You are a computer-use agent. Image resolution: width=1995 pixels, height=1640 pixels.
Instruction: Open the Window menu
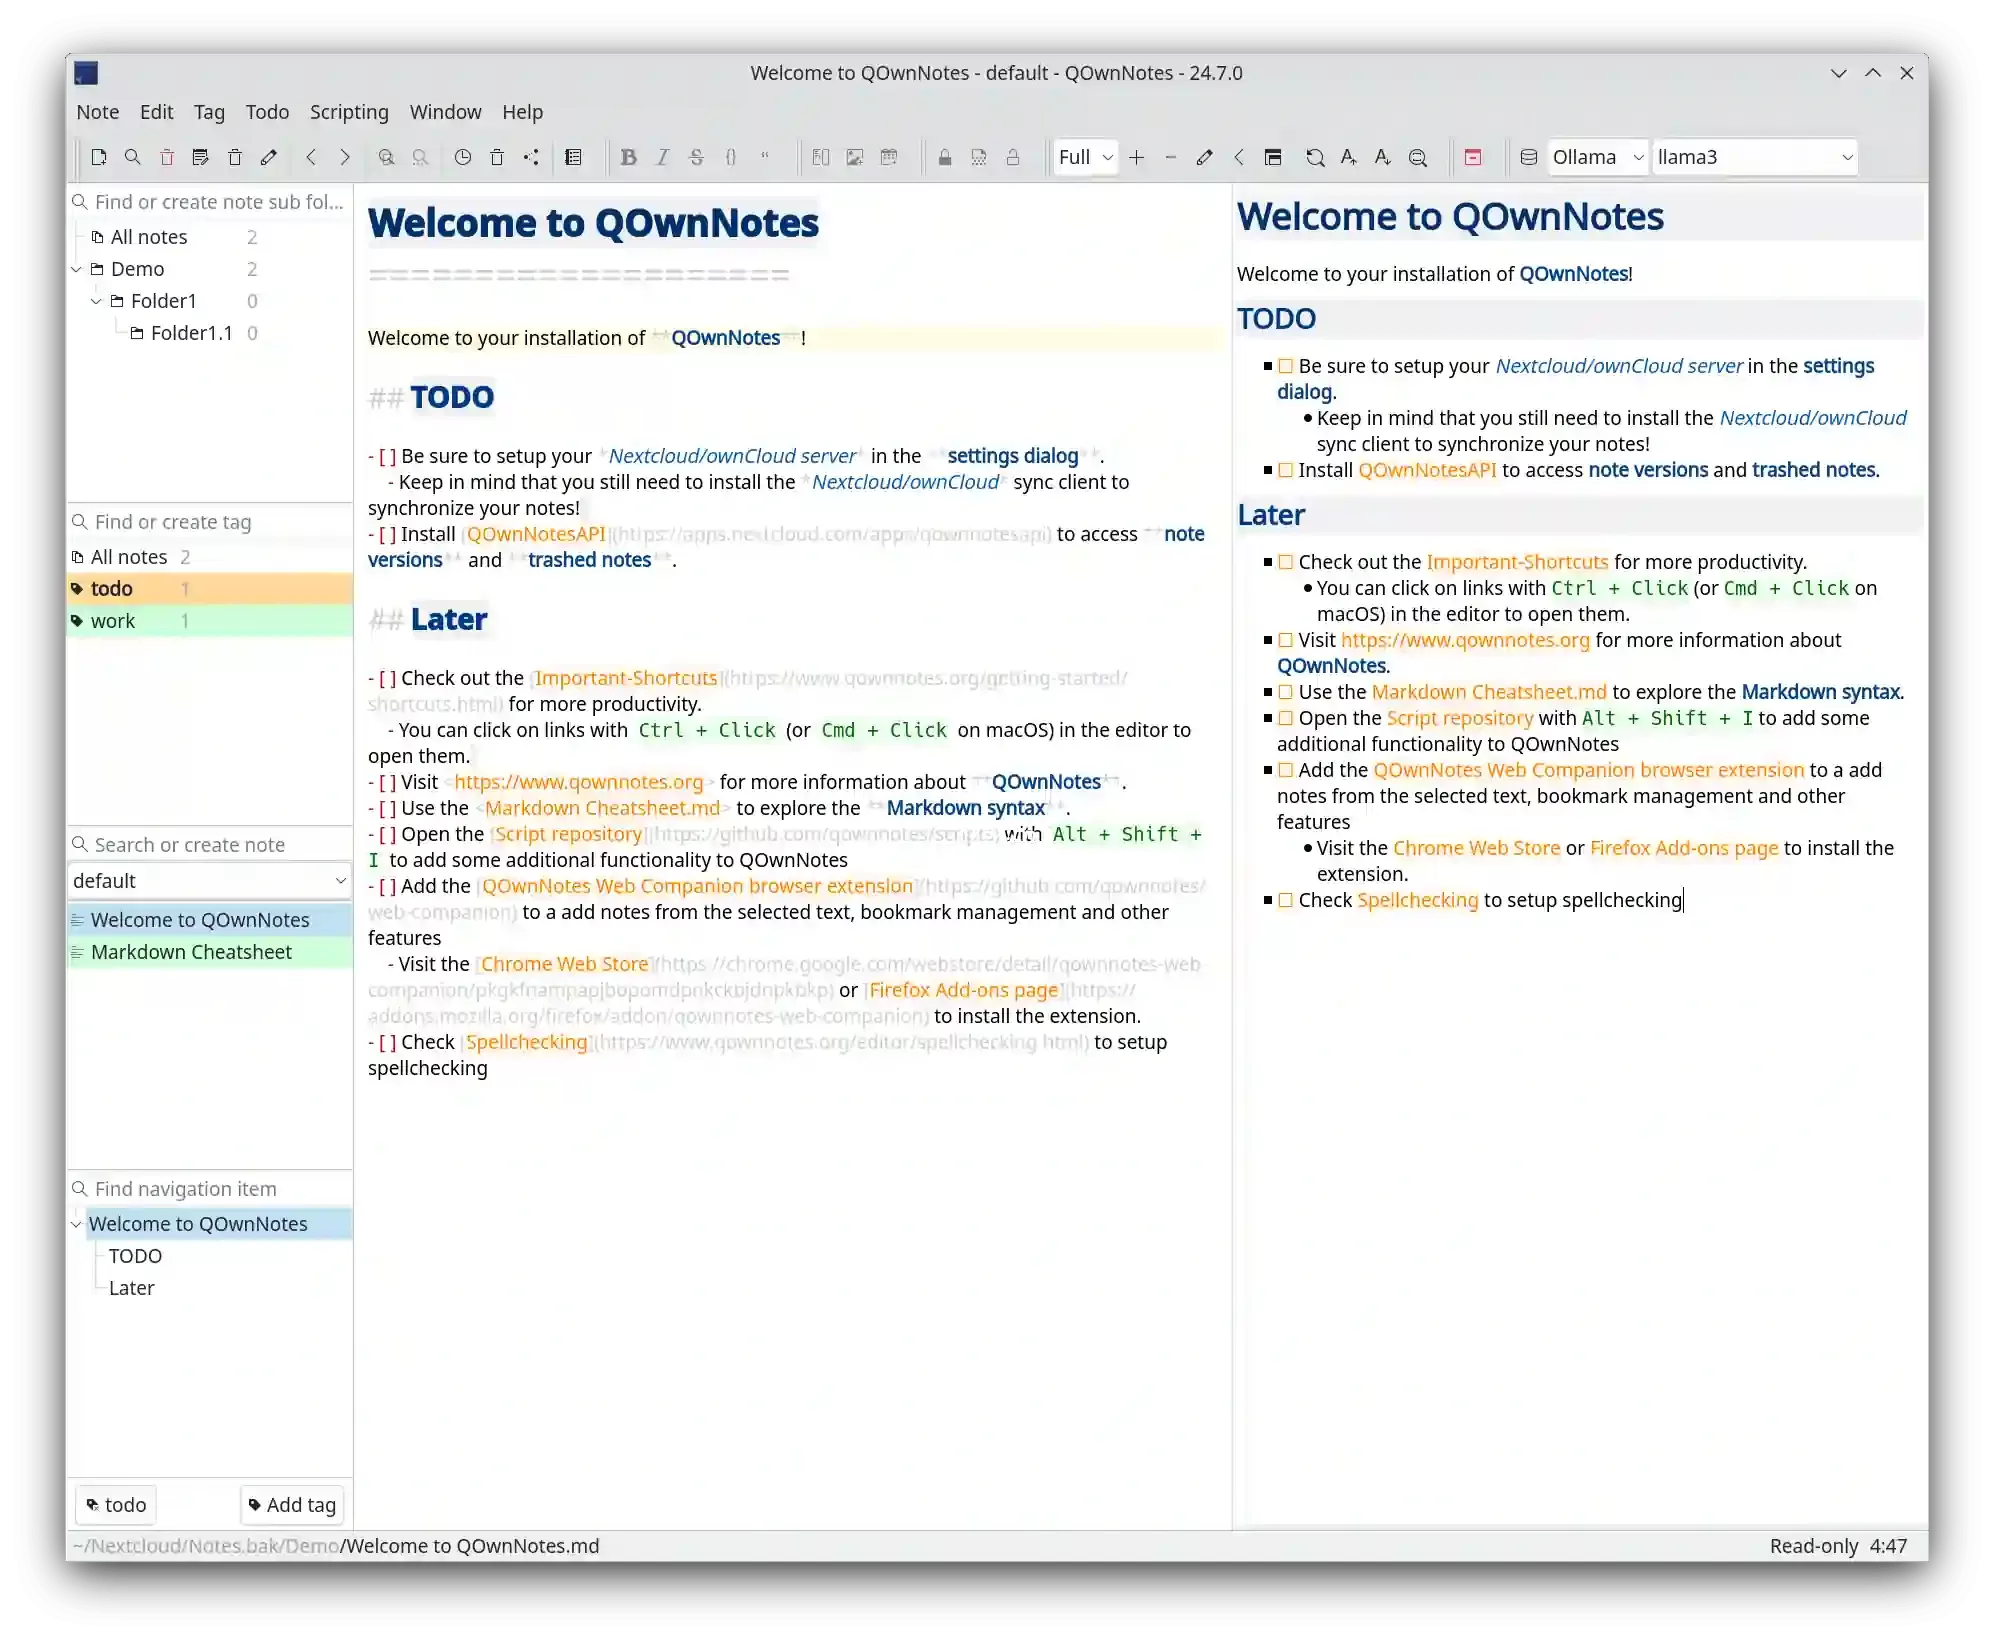point(445,112)
